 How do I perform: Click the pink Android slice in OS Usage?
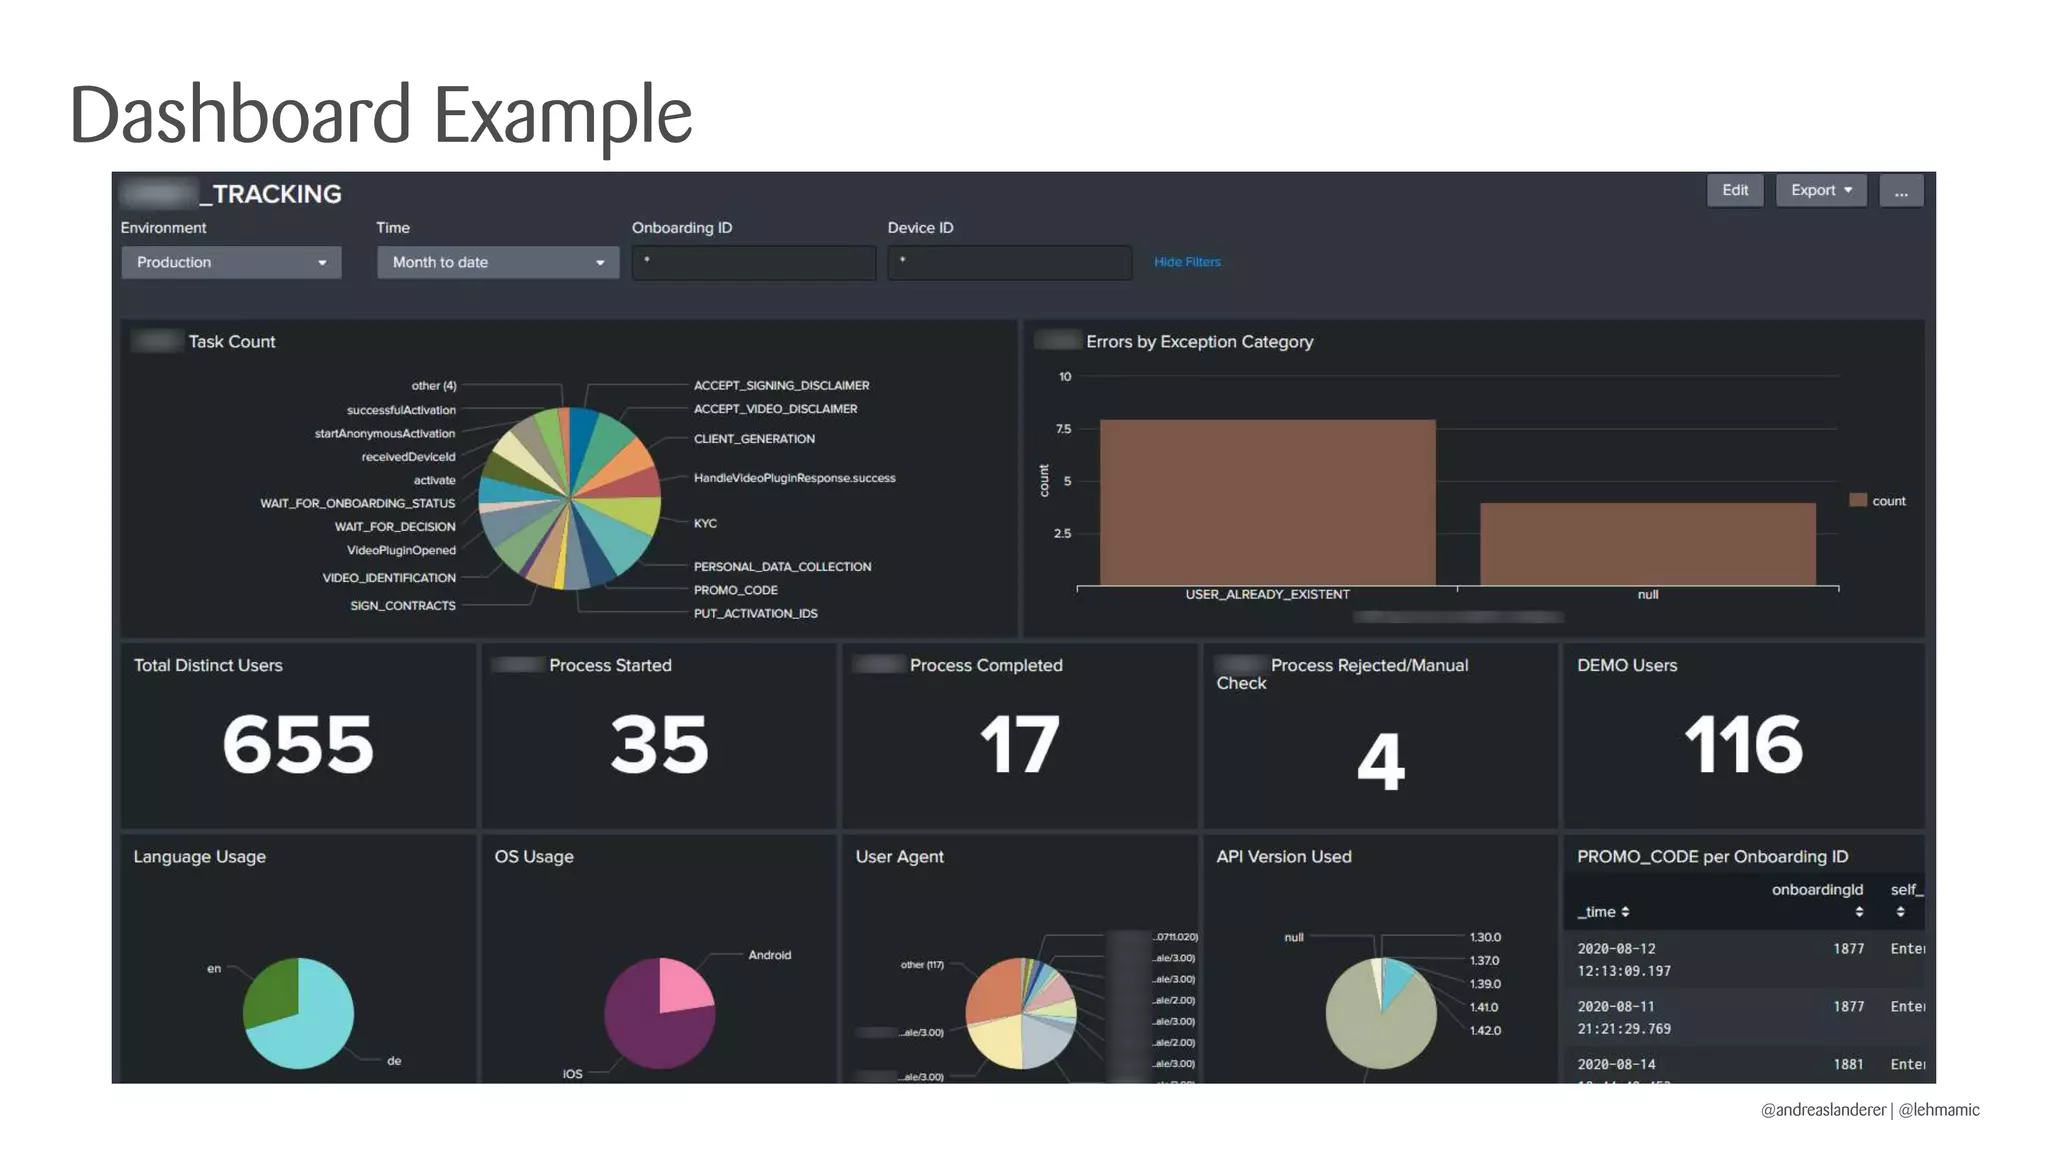pyautogui.click(x=683, y=986)
